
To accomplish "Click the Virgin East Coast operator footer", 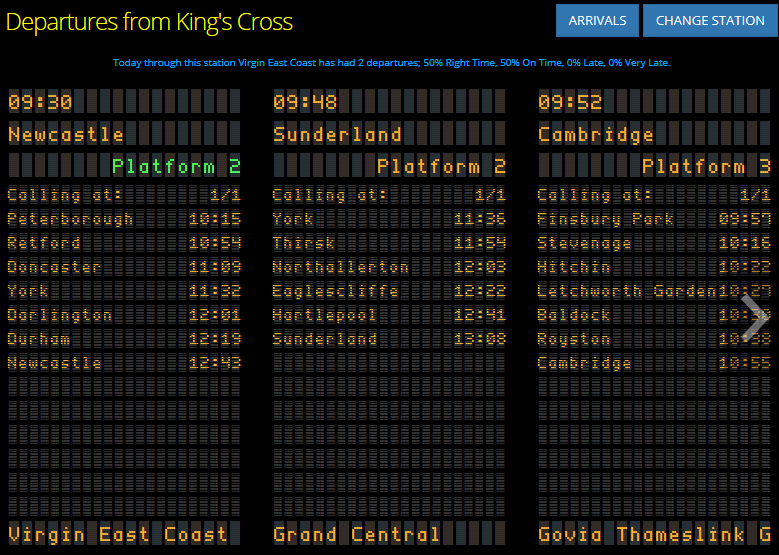I will [x=118, y=534].
